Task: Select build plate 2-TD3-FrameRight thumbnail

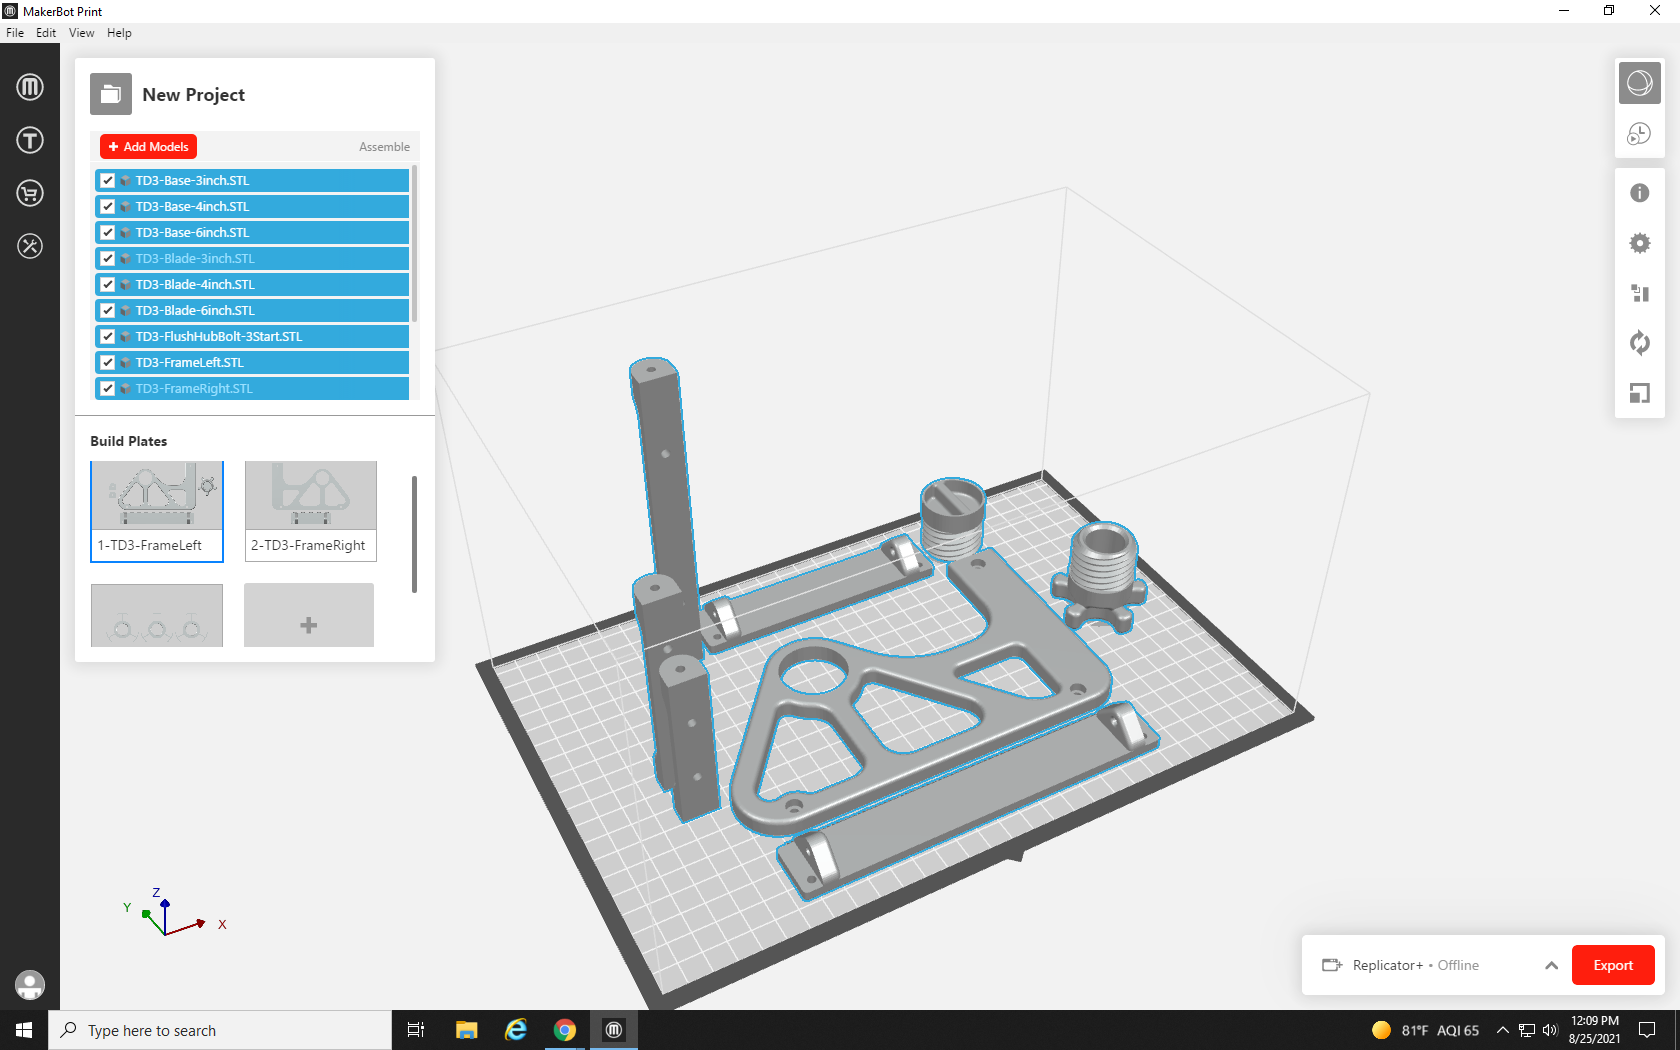Action: (x=311, y=511)
